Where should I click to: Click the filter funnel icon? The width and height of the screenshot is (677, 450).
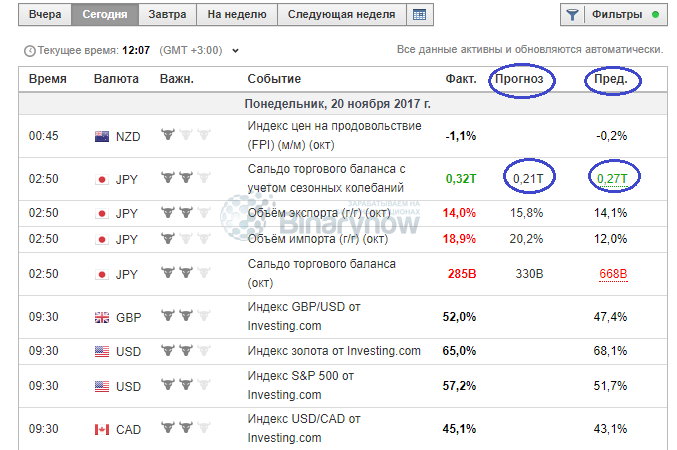click(573, 15)
